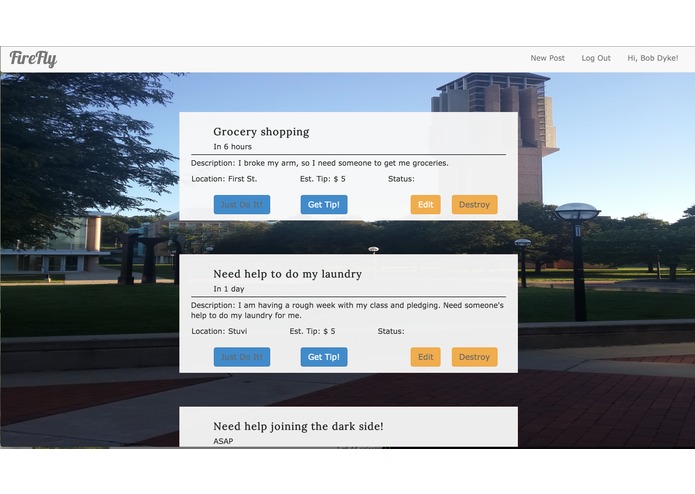695x494 pixels.
Task: Click 'Location: Stuvi' text
Action: [x=219, y=331]
